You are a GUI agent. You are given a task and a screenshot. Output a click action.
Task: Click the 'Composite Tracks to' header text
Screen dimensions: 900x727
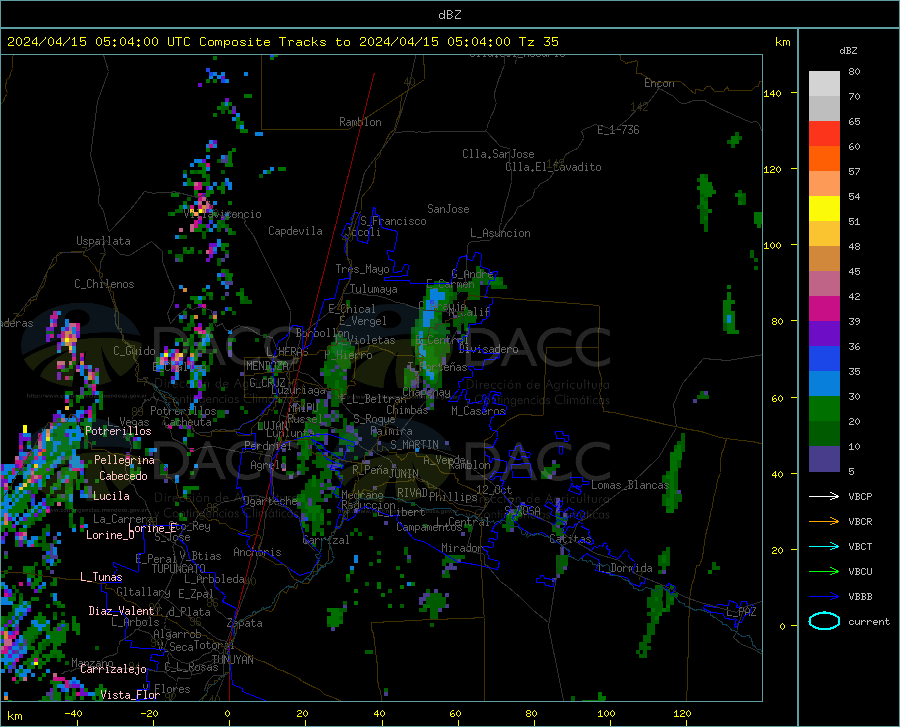point(274,42)
